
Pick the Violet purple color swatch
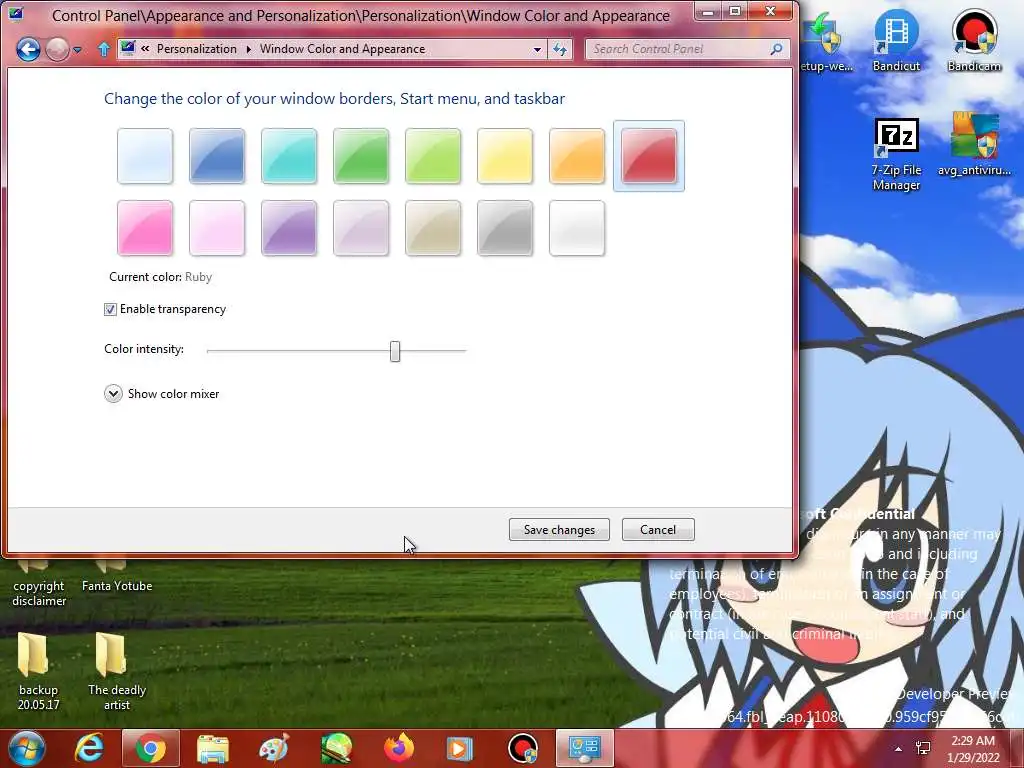(289, 228)
